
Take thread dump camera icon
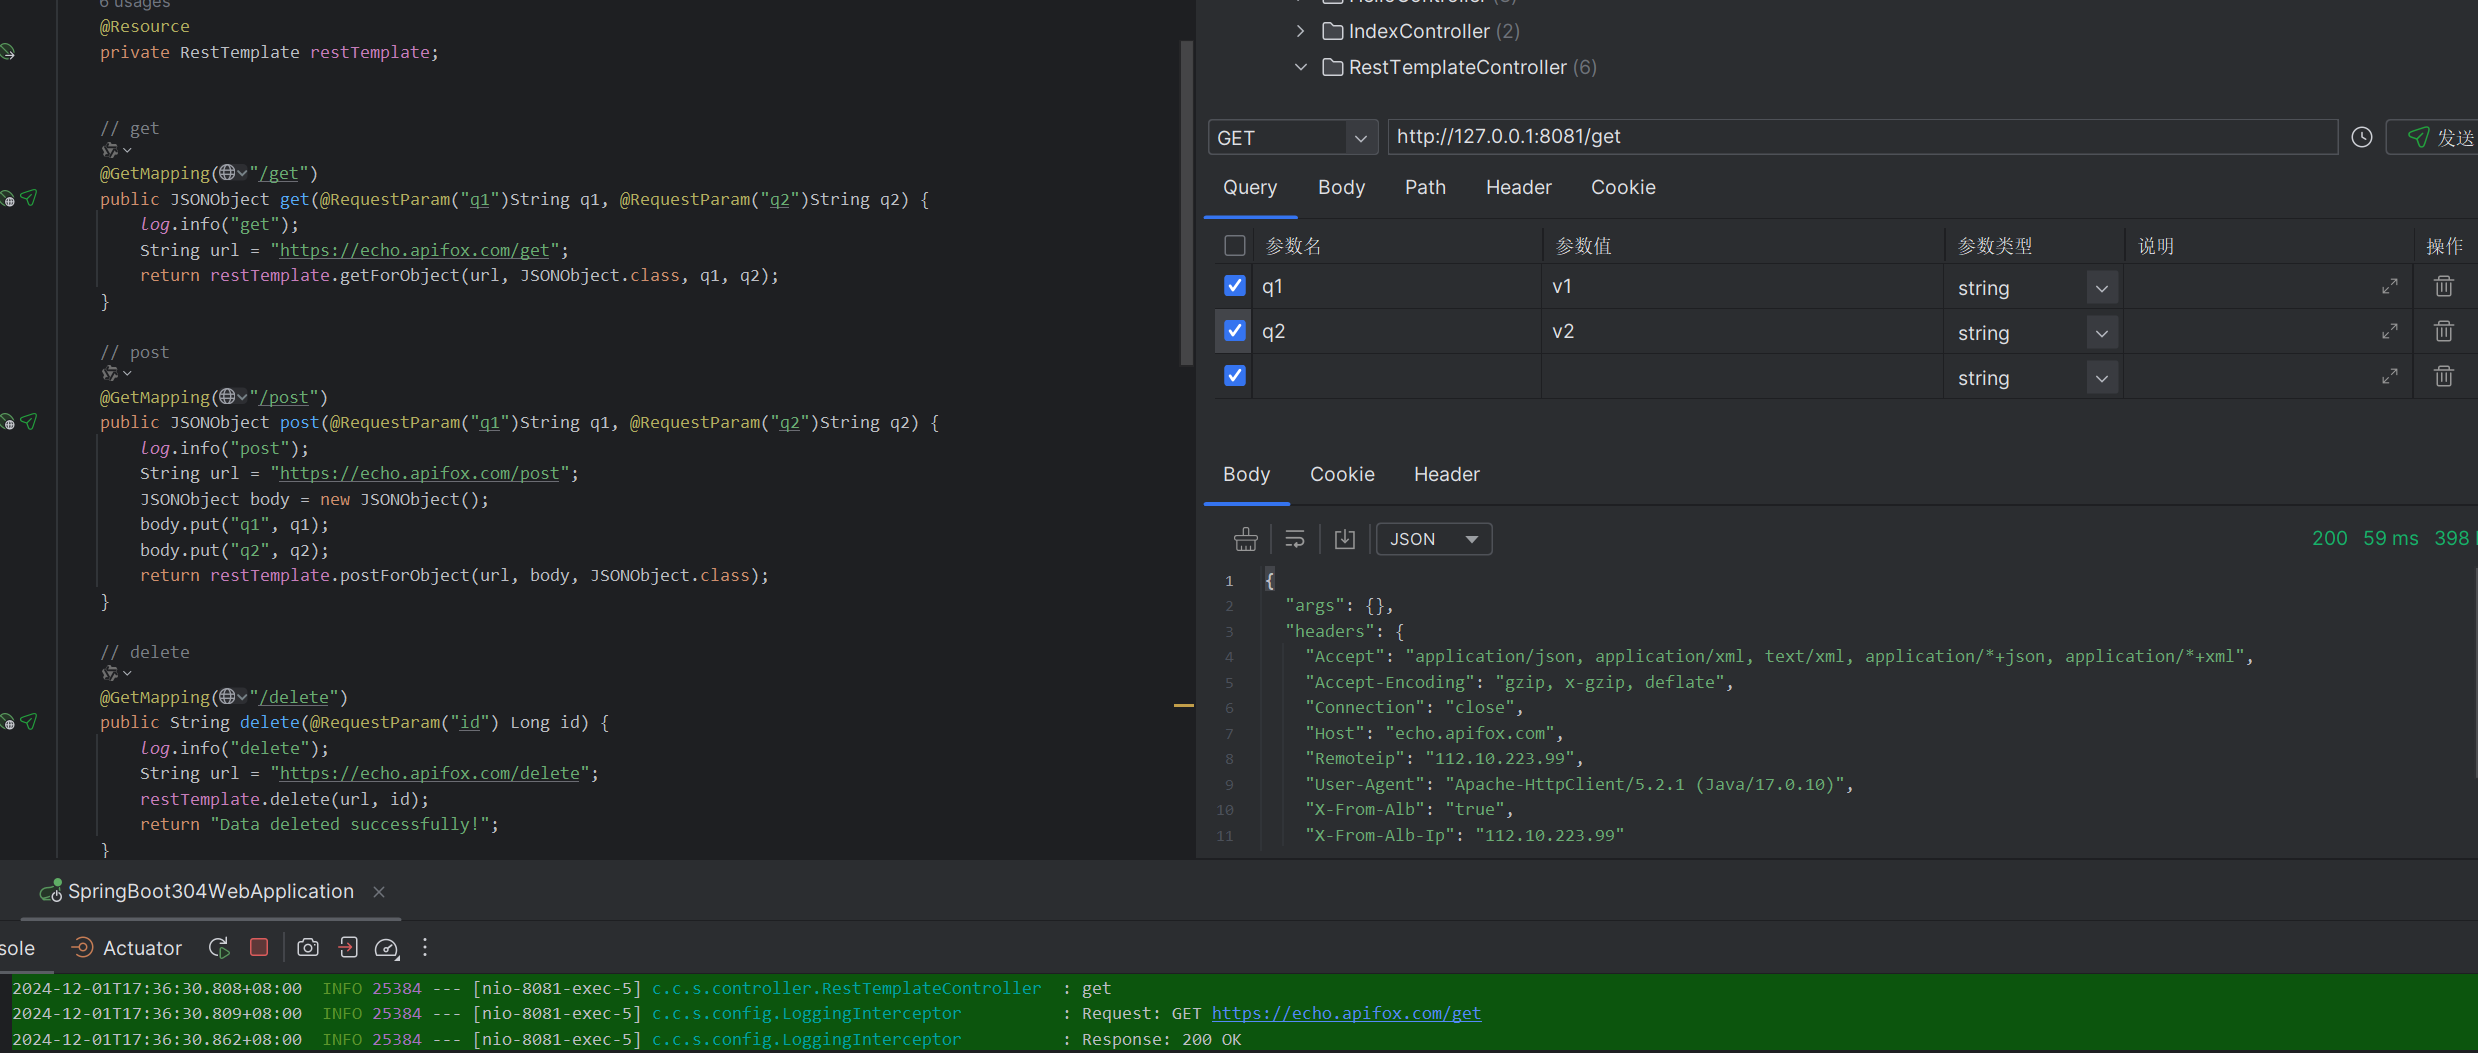click(308, 947)
